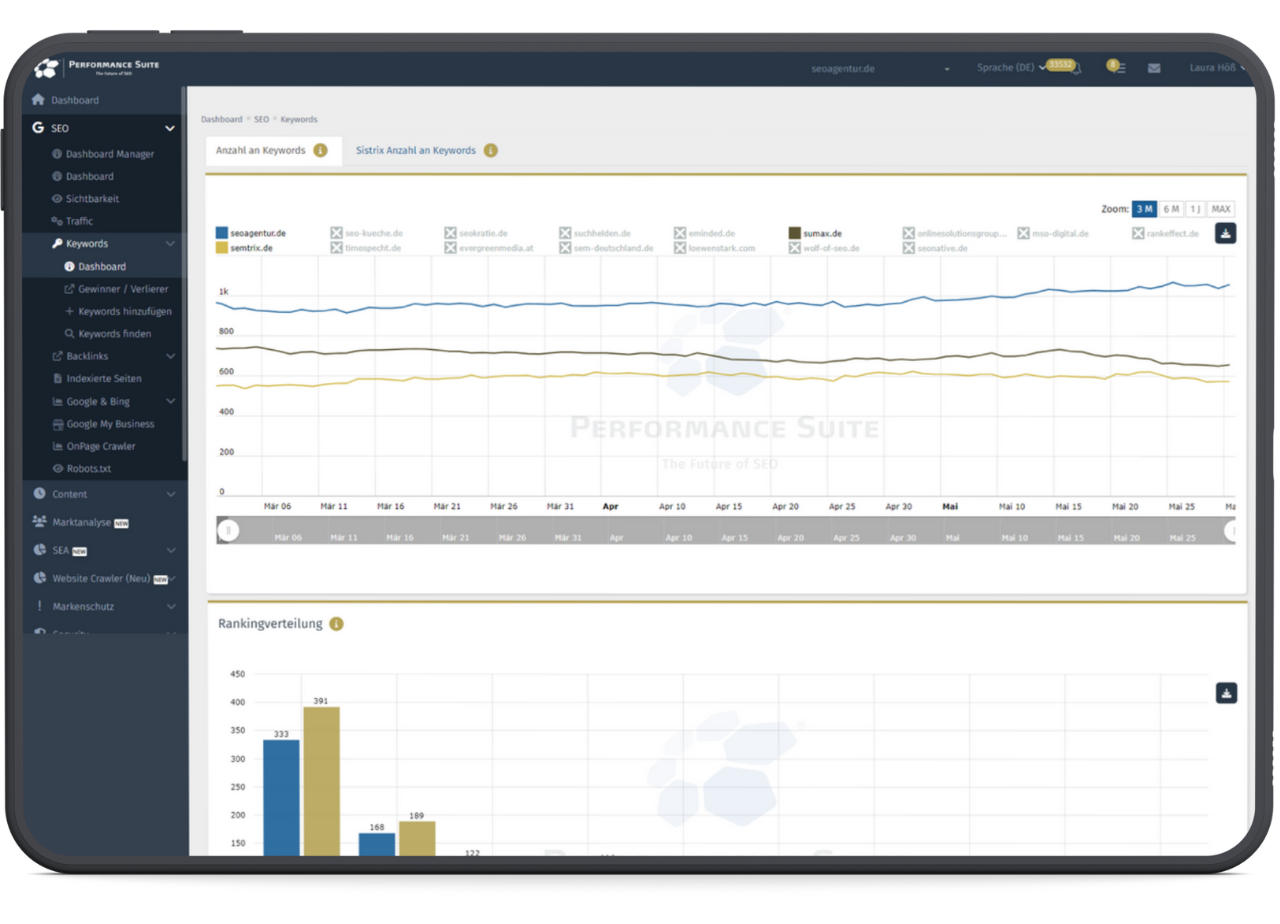
Task: Click Dashboard in the breadcrumb
Action: 222,119
